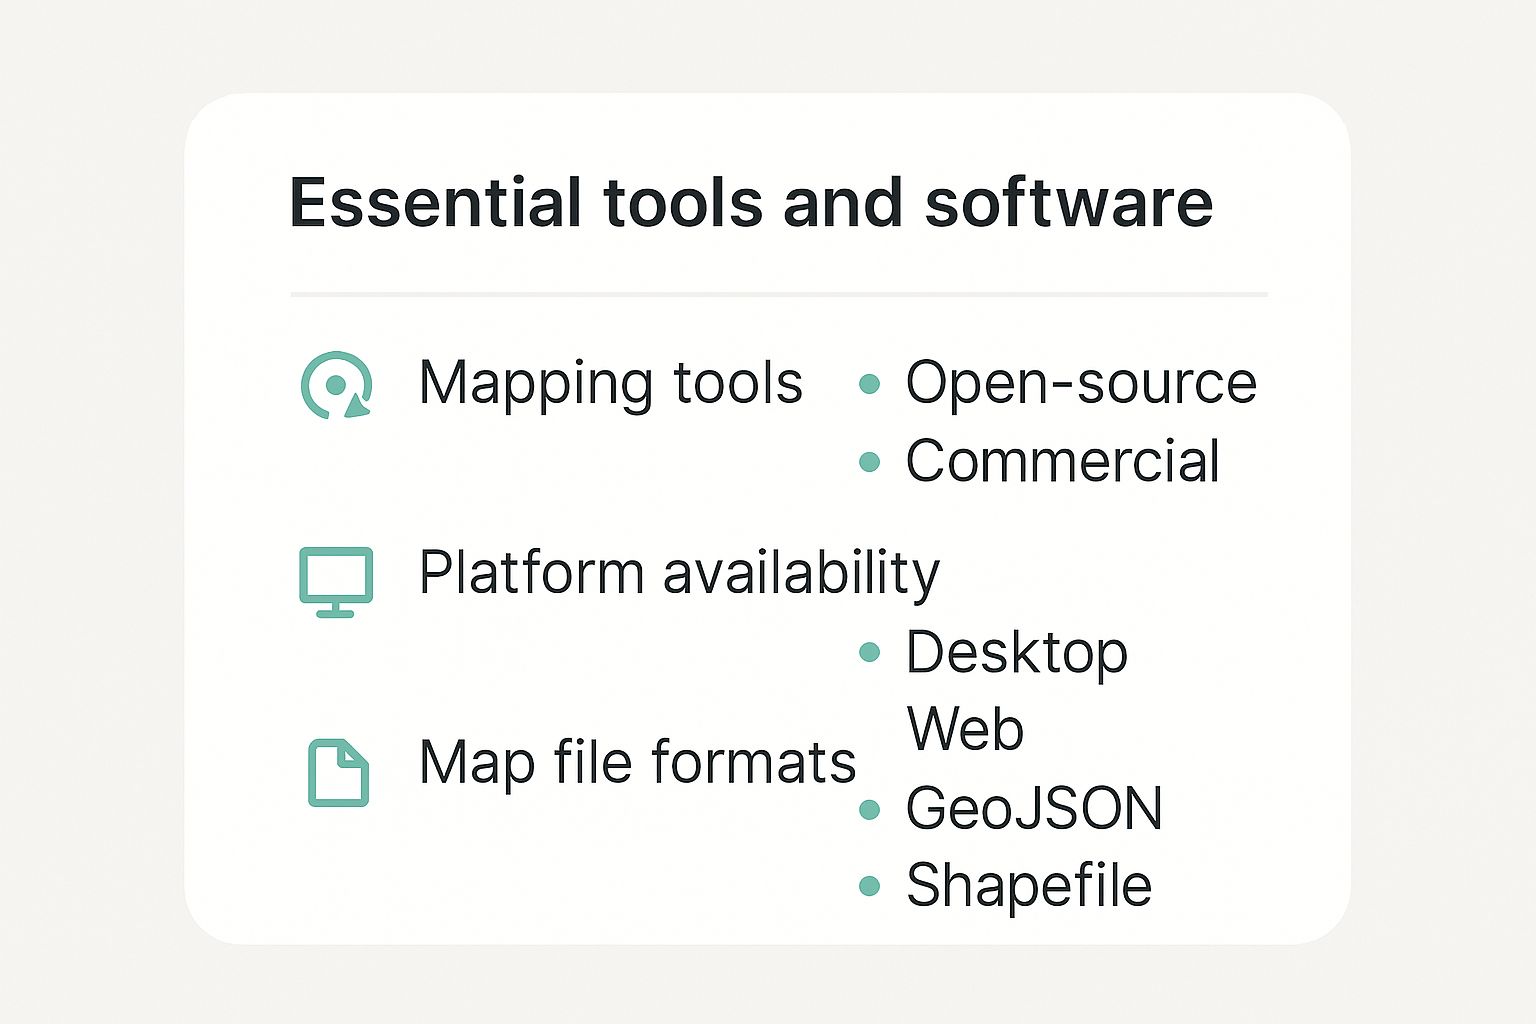Click the document file icon

click(338, 773)
